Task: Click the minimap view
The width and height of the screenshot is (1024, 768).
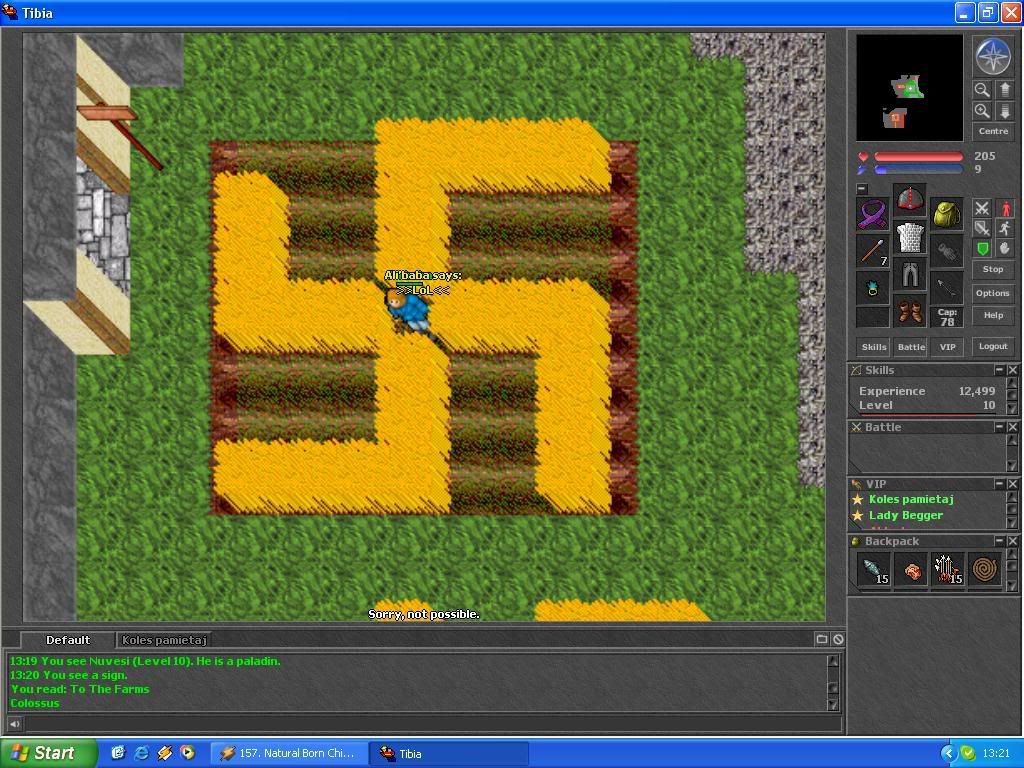Action: [x=909, y=88]
